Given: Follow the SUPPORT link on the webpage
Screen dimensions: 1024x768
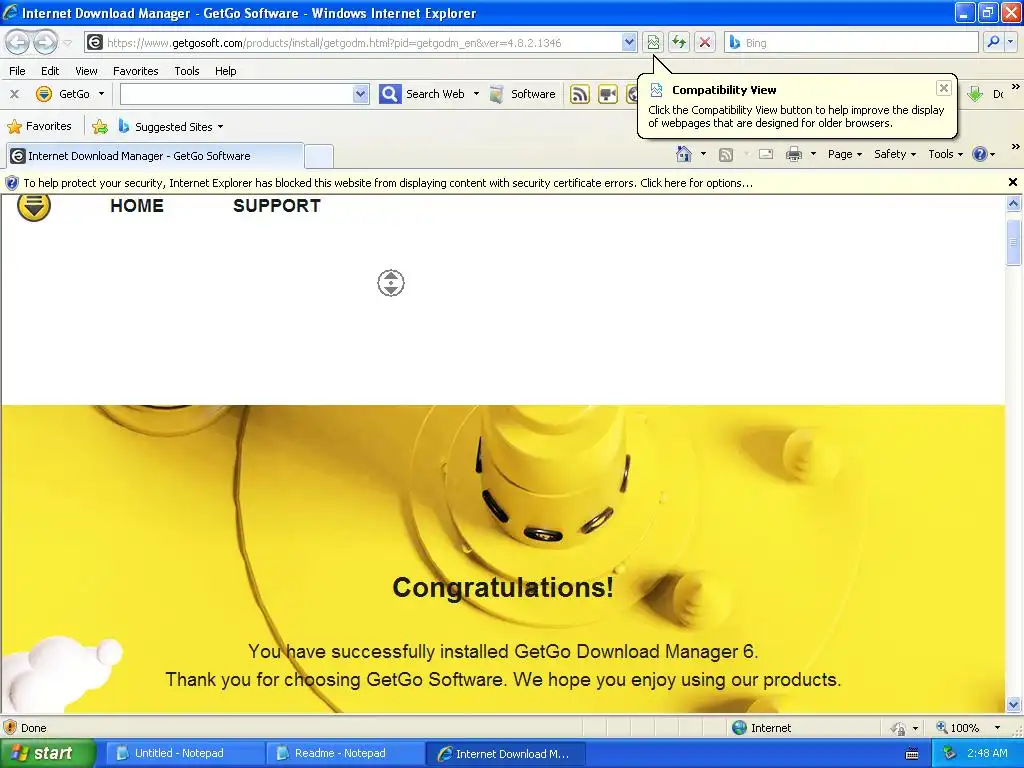Looking at the screenshot, I should tap(277, 206).
